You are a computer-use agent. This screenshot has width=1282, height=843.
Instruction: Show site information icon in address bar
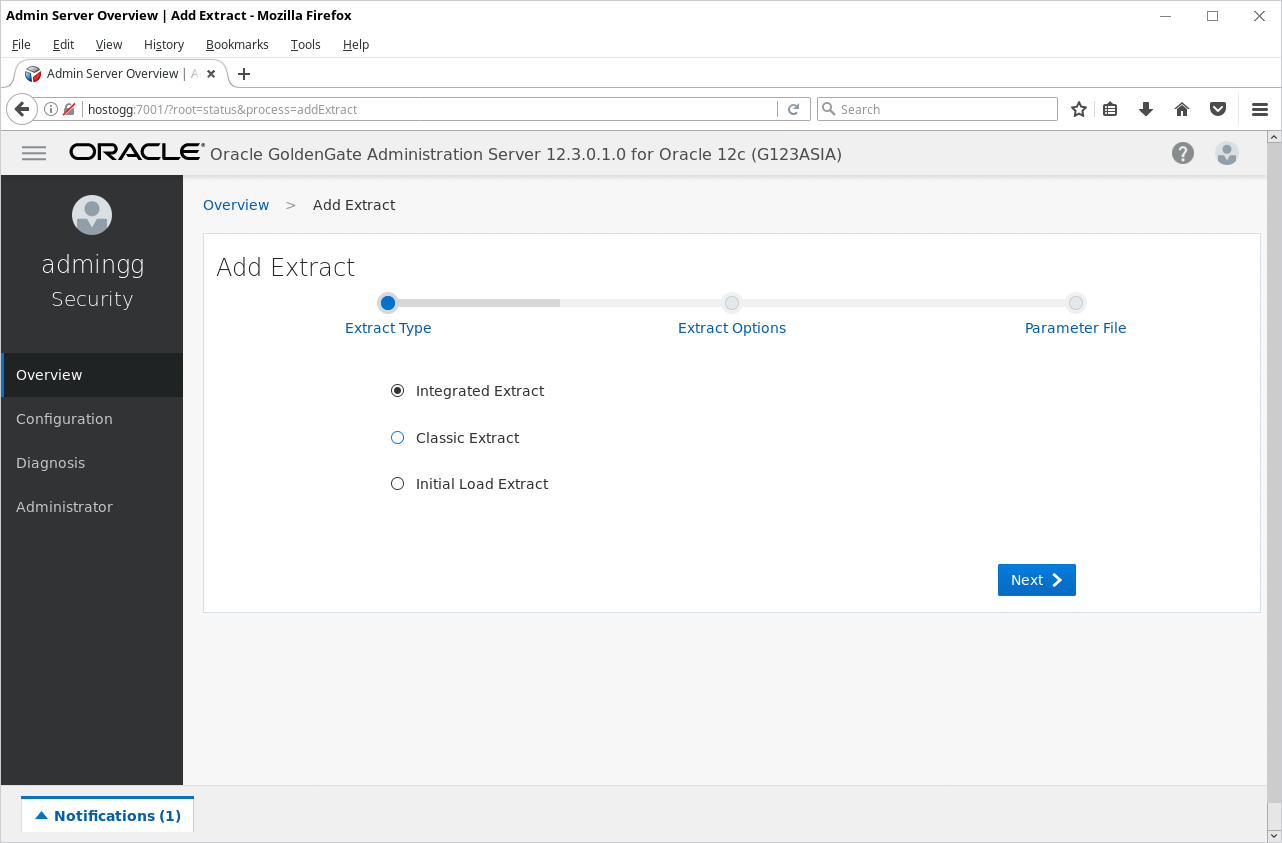pos(51,109)
